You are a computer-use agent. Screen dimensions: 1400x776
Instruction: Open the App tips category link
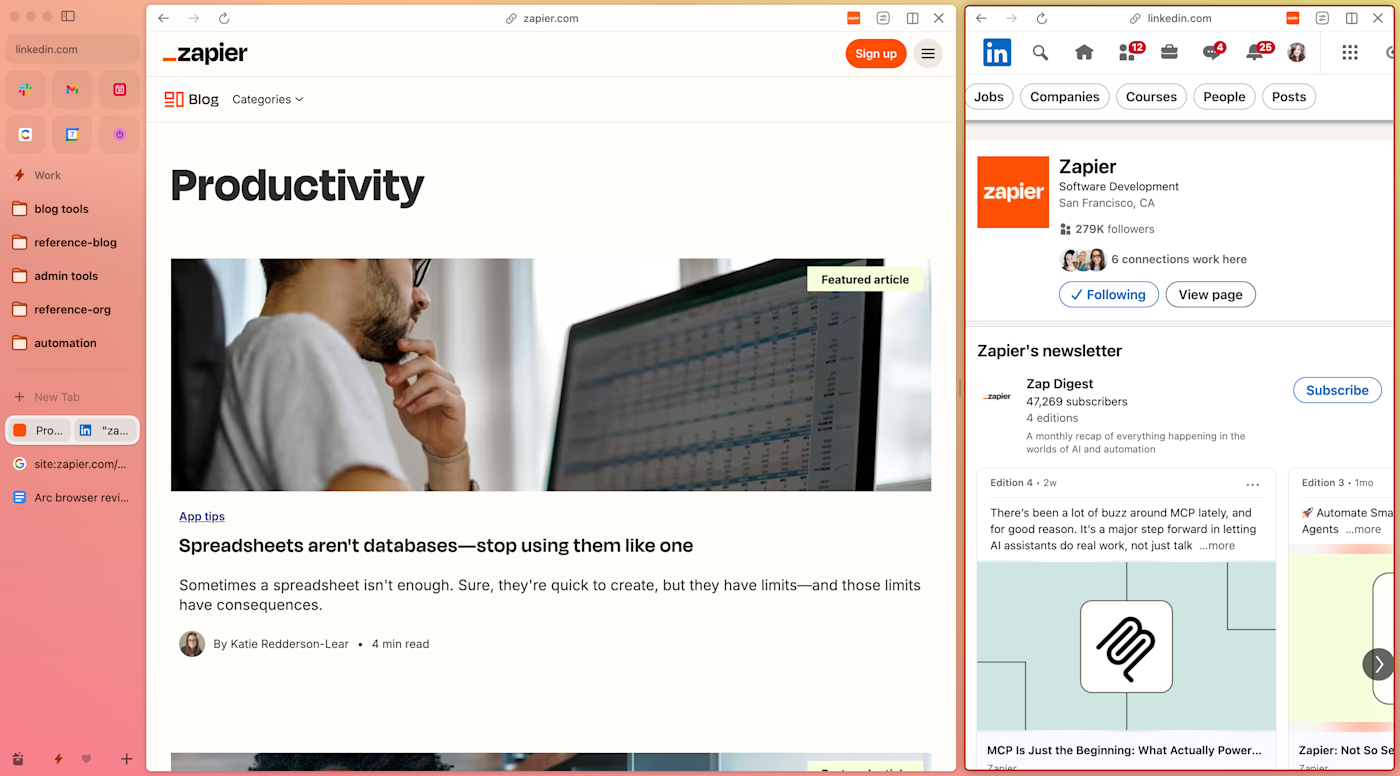(202, 516)
